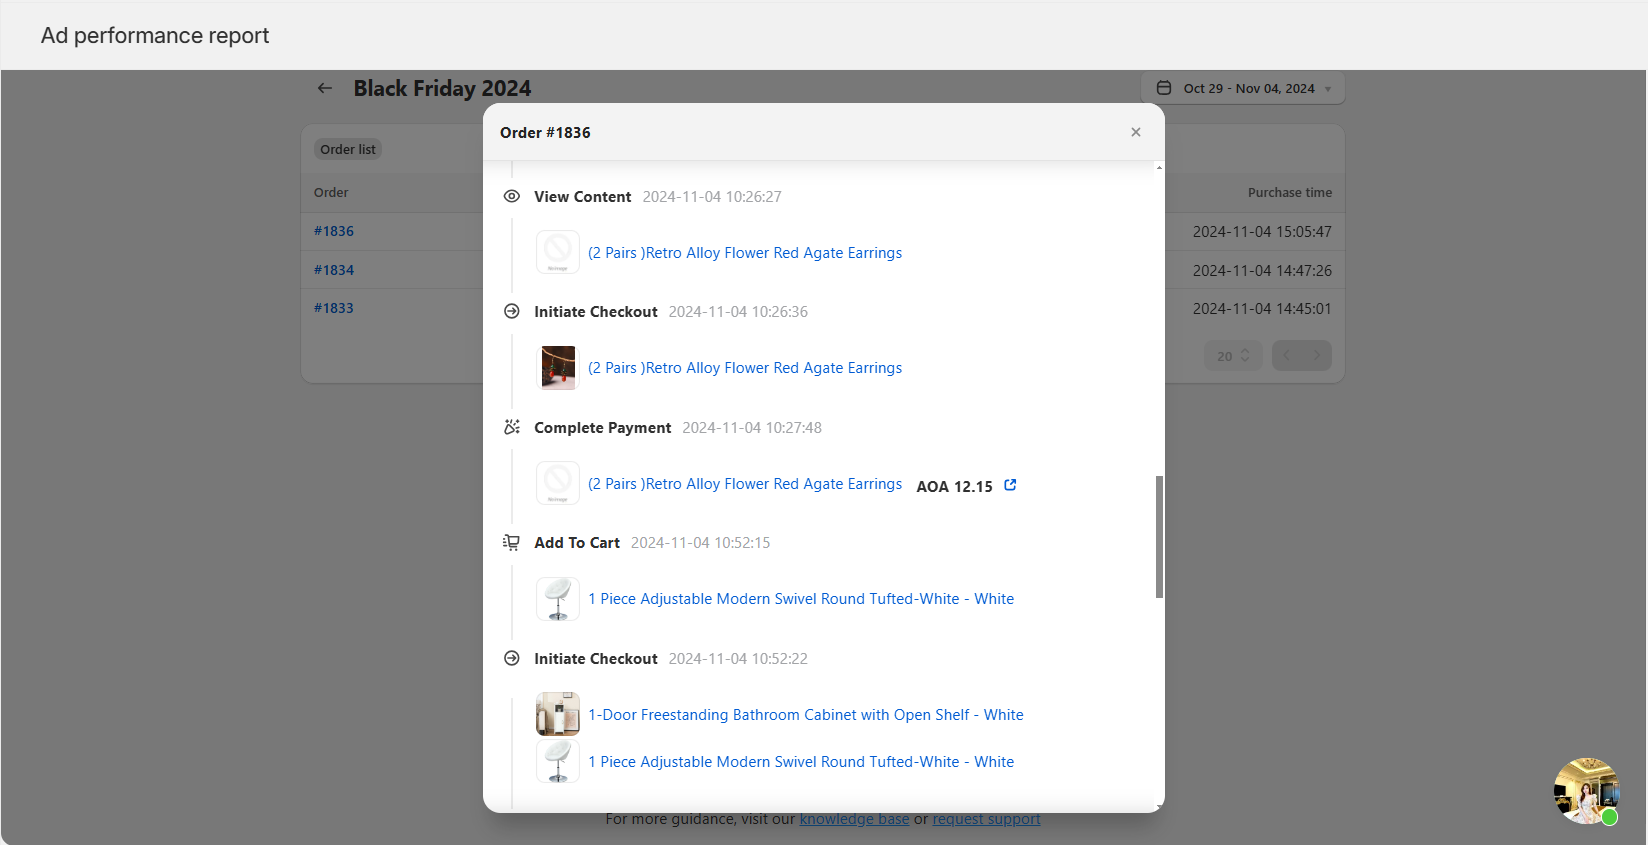Open order #1834 from the list

coord(334,270)
